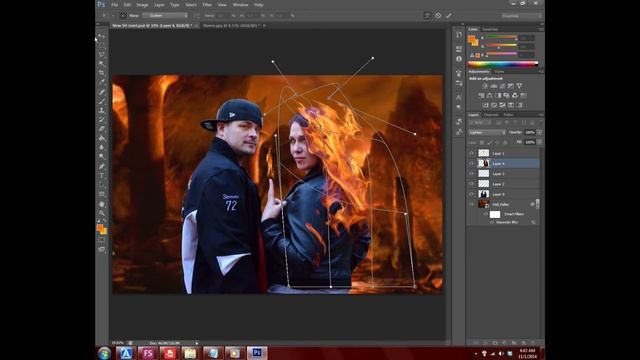640x360 pixels.
Task: Open the Layers panel flyout menu
Action: [x=540, y=115]
